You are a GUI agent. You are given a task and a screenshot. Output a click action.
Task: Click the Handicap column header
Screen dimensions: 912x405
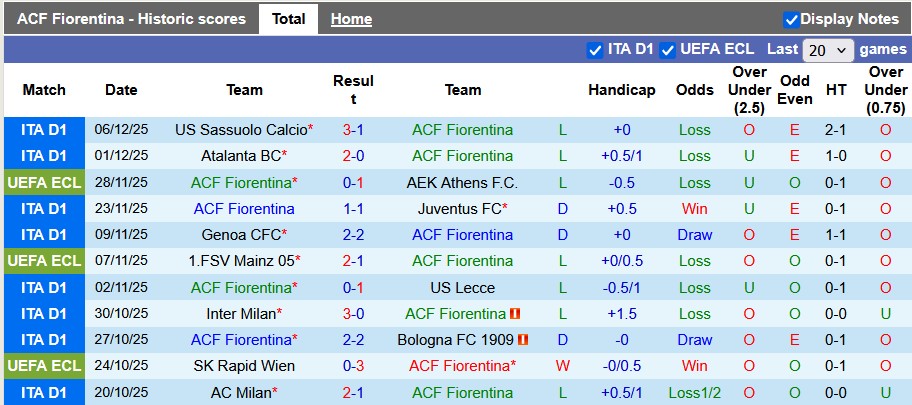(621, 90)
